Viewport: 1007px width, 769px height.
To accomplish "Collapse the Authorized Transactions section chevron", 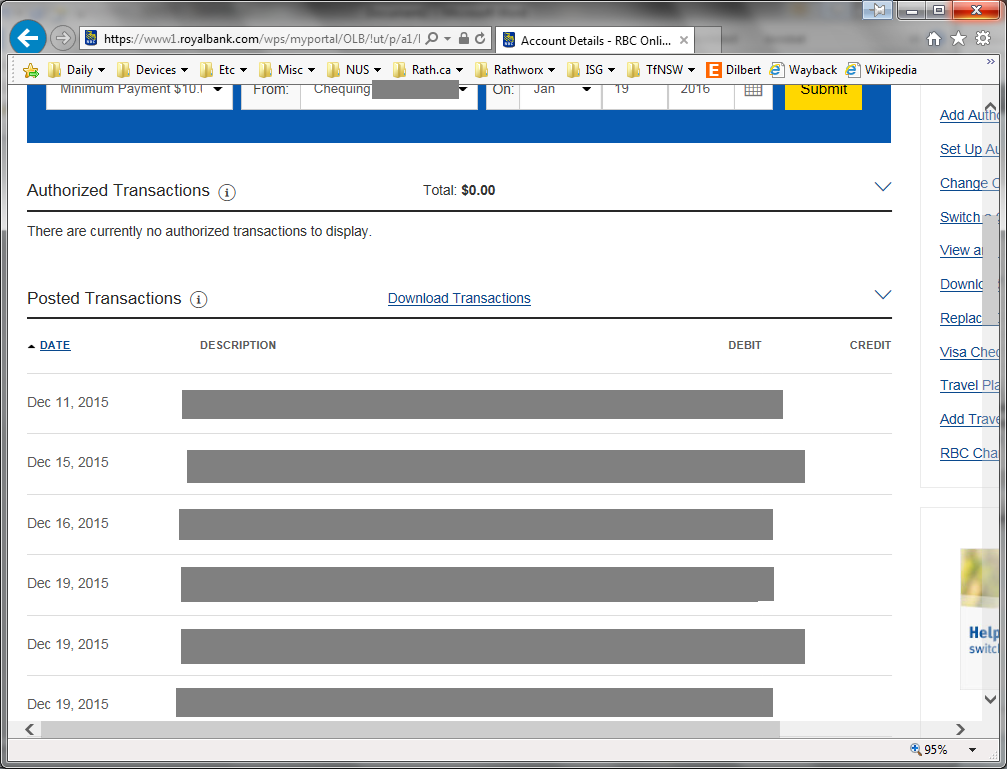I will [x=882, y=187].
